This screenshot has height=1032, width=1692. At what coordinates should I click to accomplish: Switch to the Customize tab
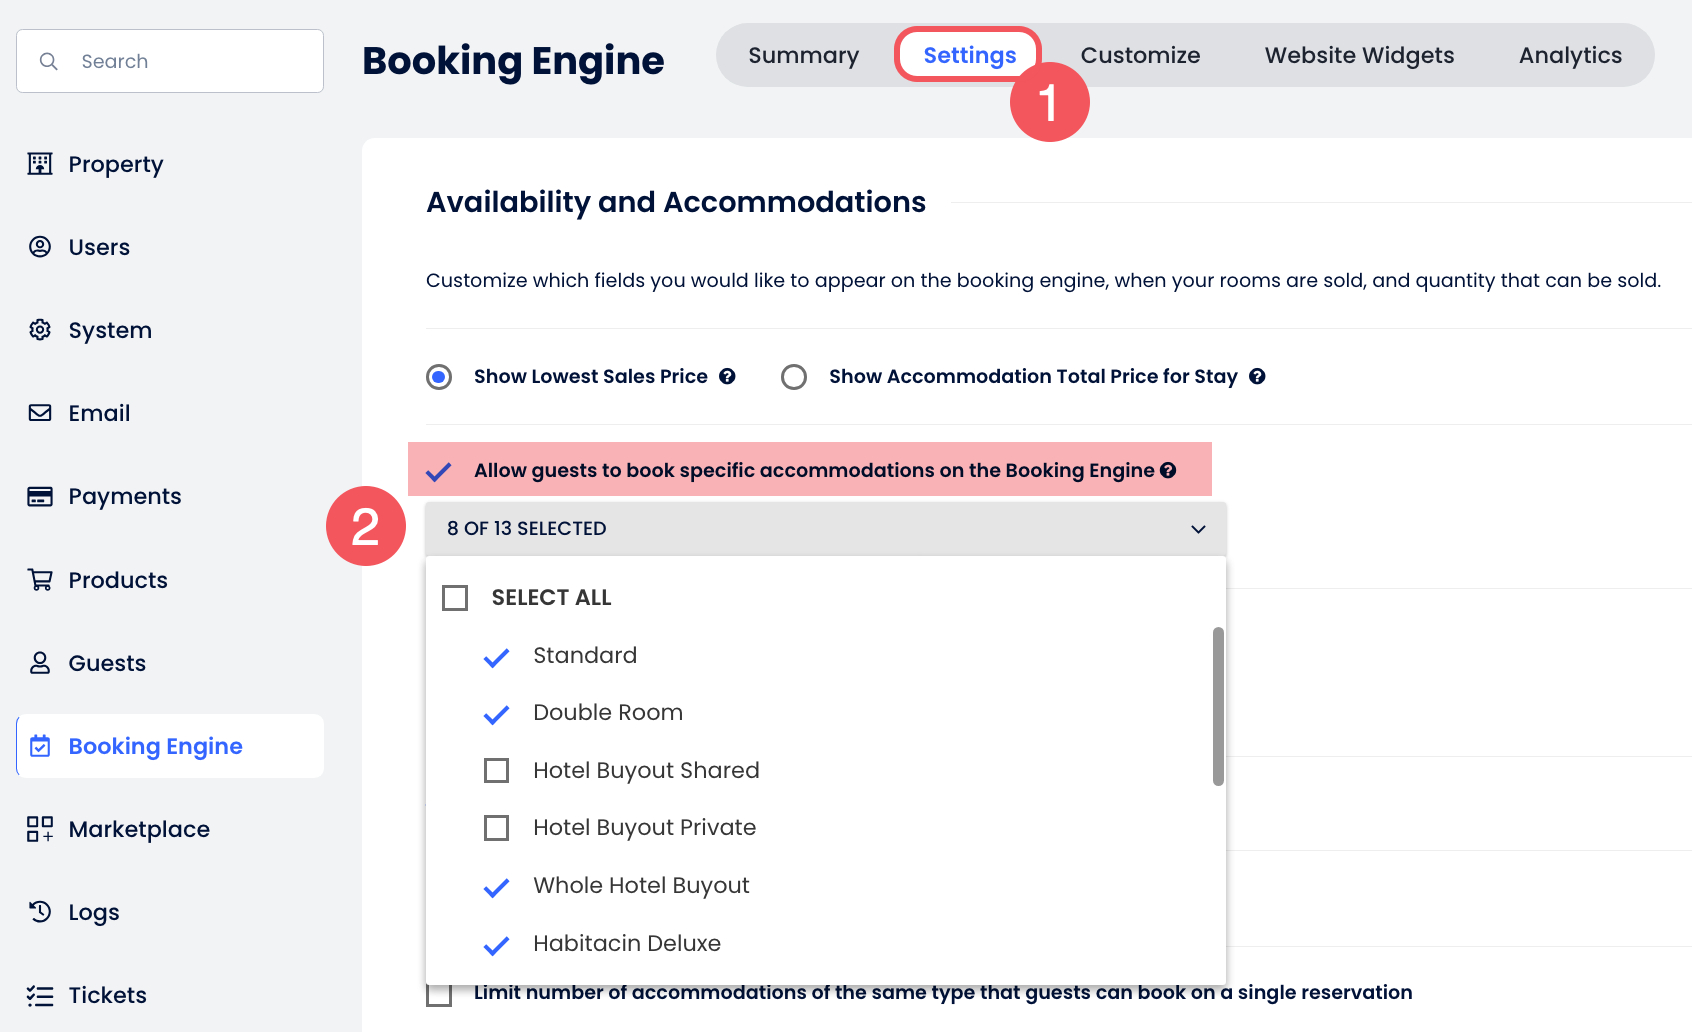pyautogui.click(x=1140, y=56)
